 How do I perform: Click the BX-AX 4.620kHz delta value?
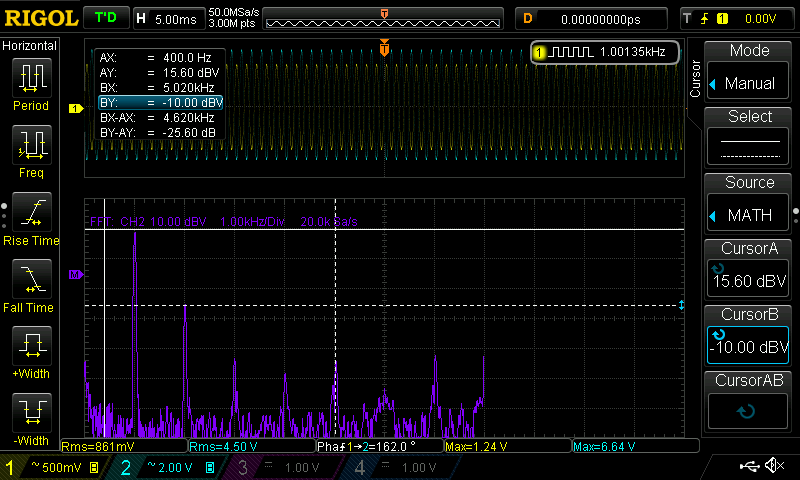coord(188,118)
